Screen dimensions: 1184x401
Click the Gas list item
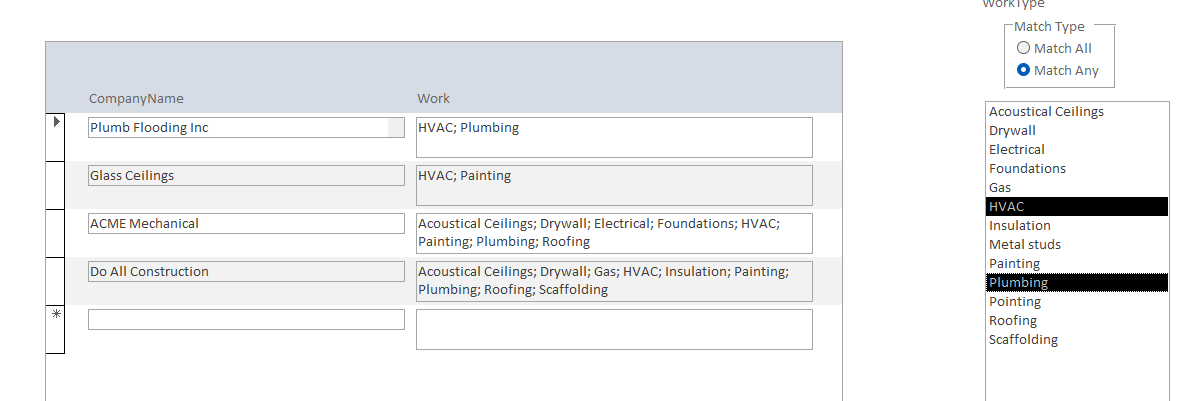pos(1000,187)
